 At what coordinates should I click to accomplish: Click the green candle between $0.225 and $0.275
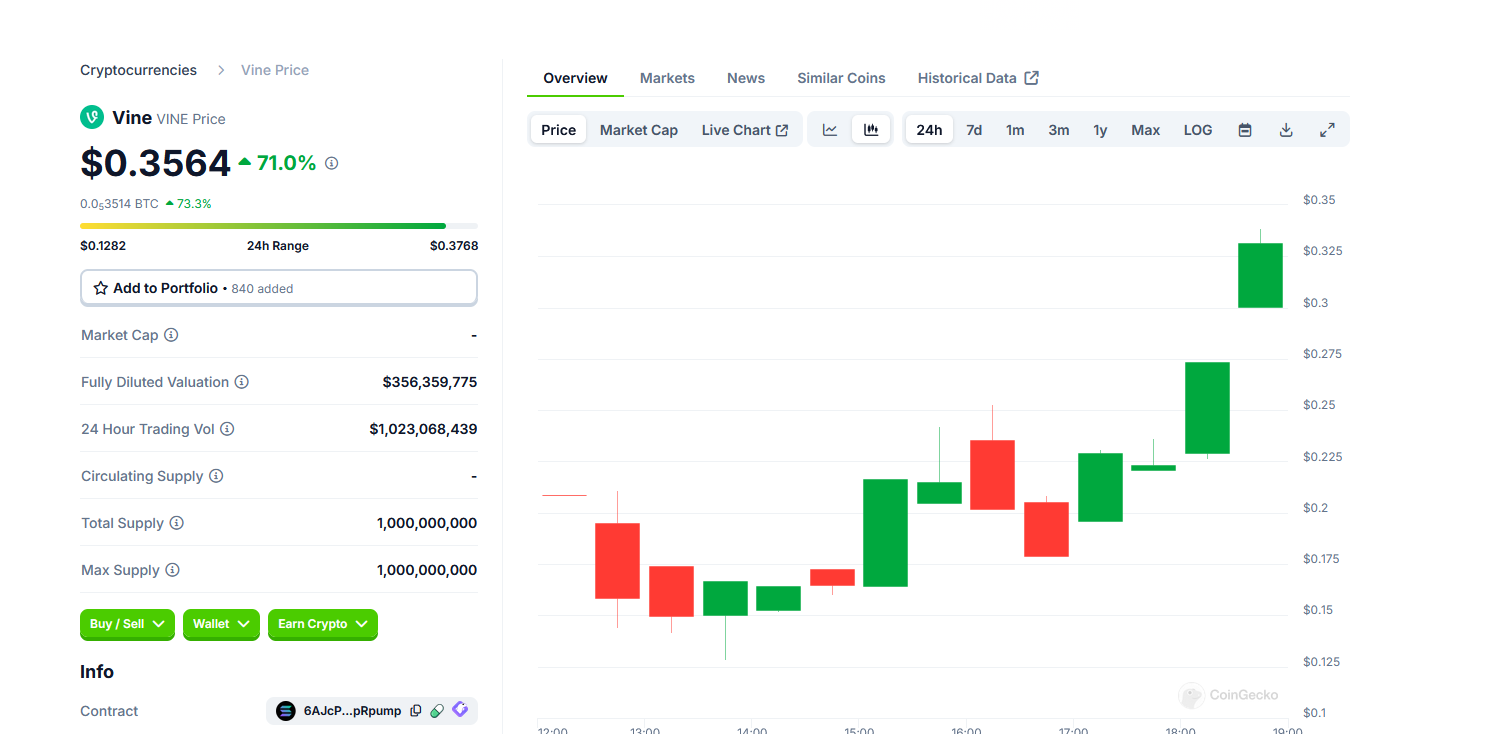(1207, 409)
